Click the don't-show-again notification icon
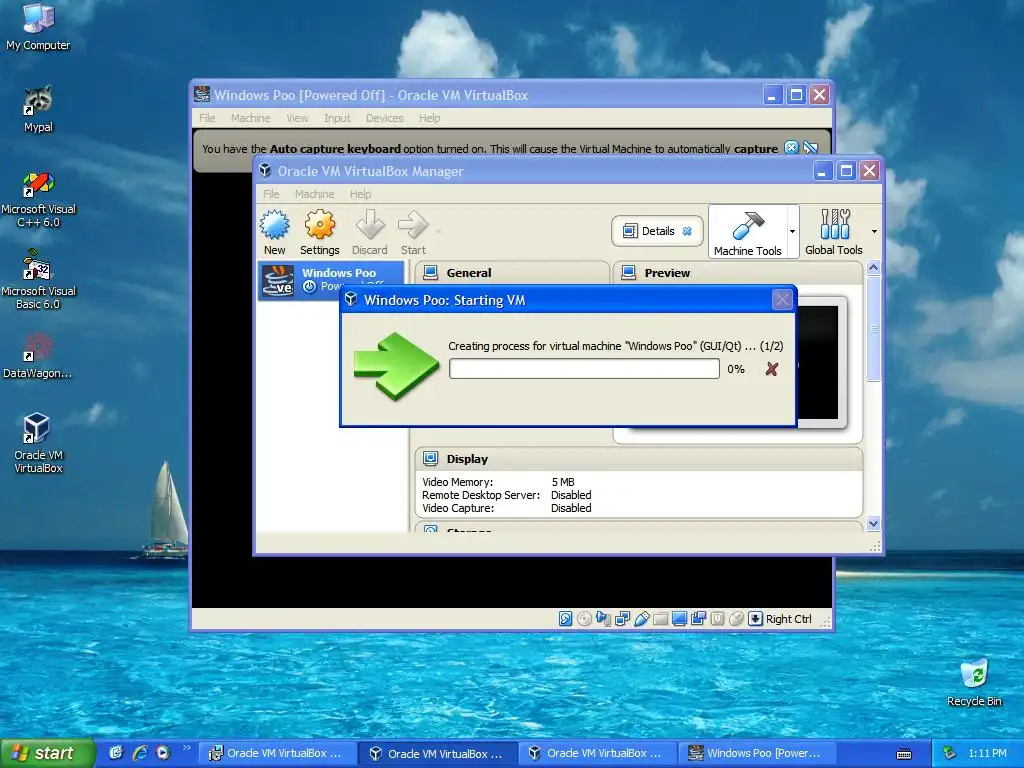 [810, 148]
